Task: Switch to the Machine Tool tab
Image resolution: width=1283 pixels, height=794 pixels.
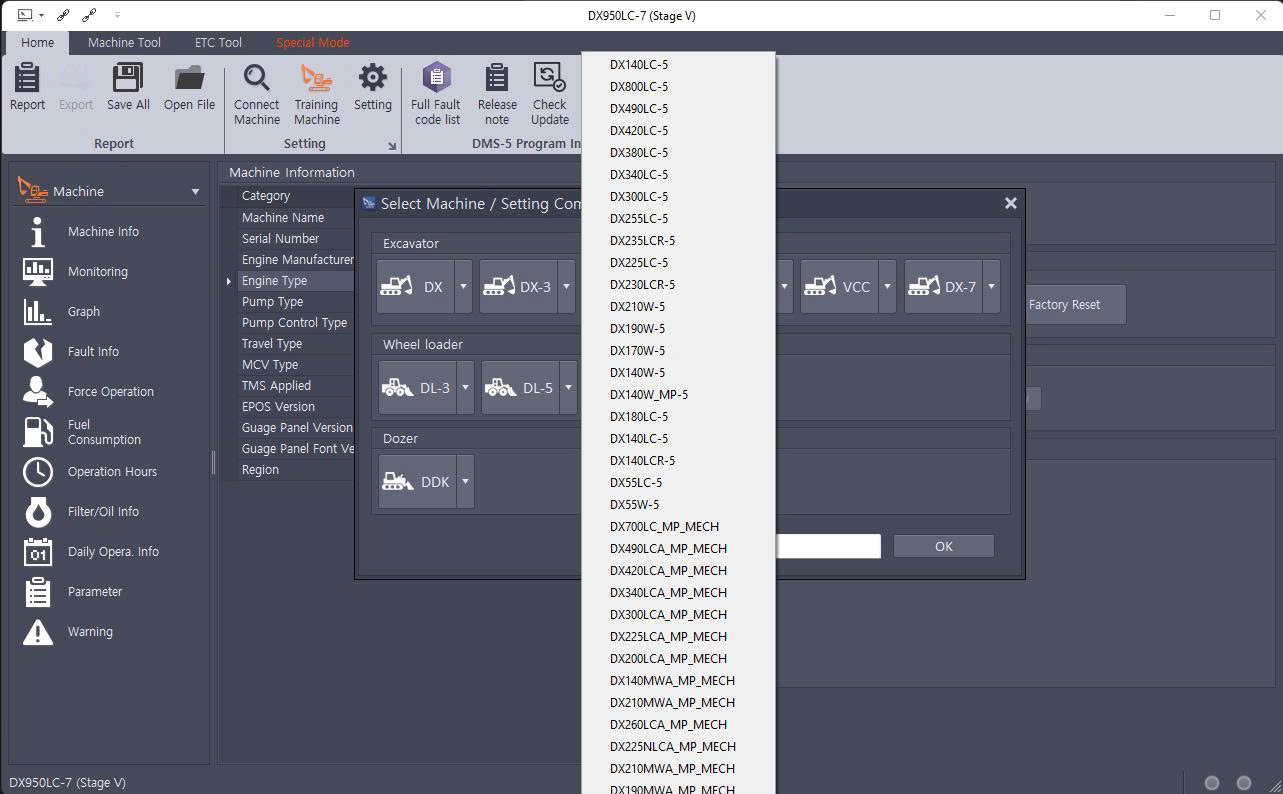Action: (124, 43)
